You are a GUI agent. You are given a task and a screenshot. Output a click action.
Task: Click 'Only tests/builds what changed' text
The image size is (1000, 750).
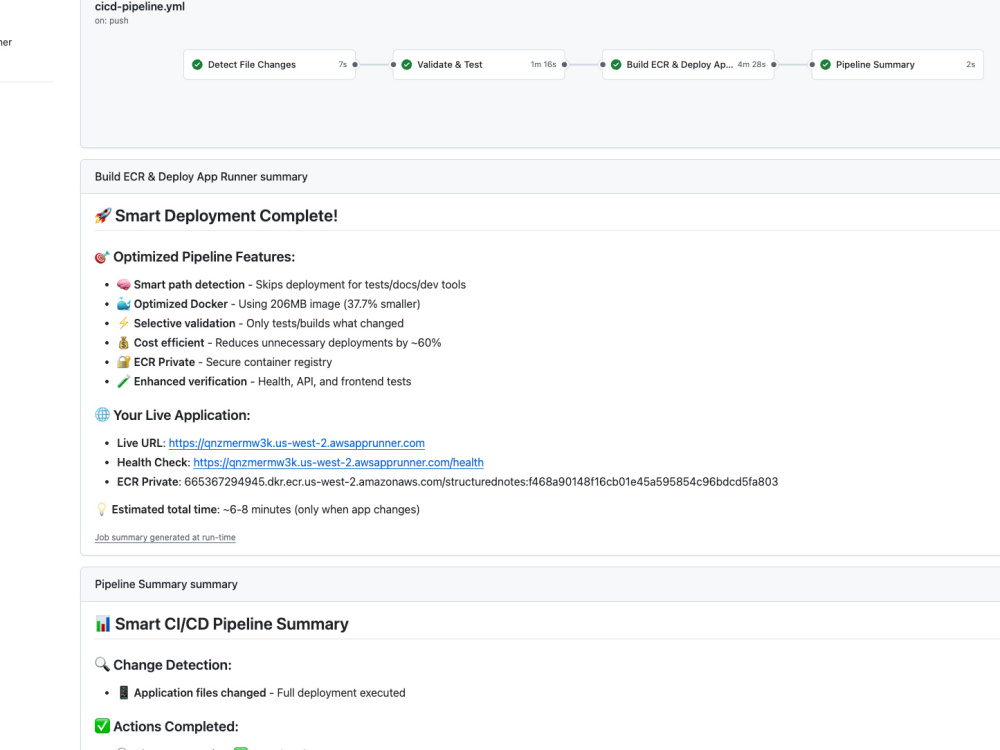(325, 323)
